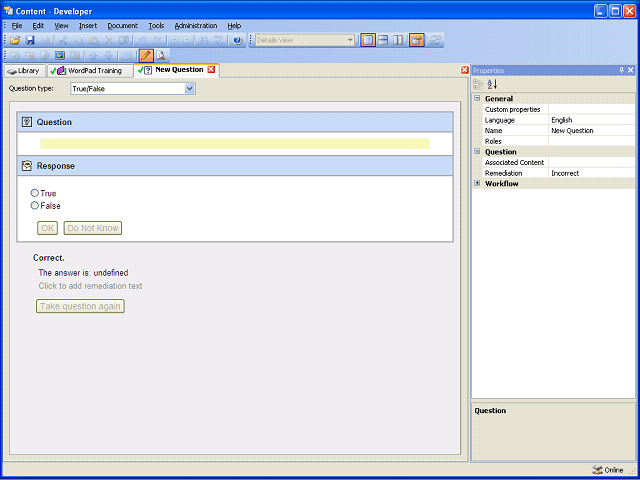Viewport: 640px width, 480px height.
Task: Open the Help menu
Action: point(234,25)
